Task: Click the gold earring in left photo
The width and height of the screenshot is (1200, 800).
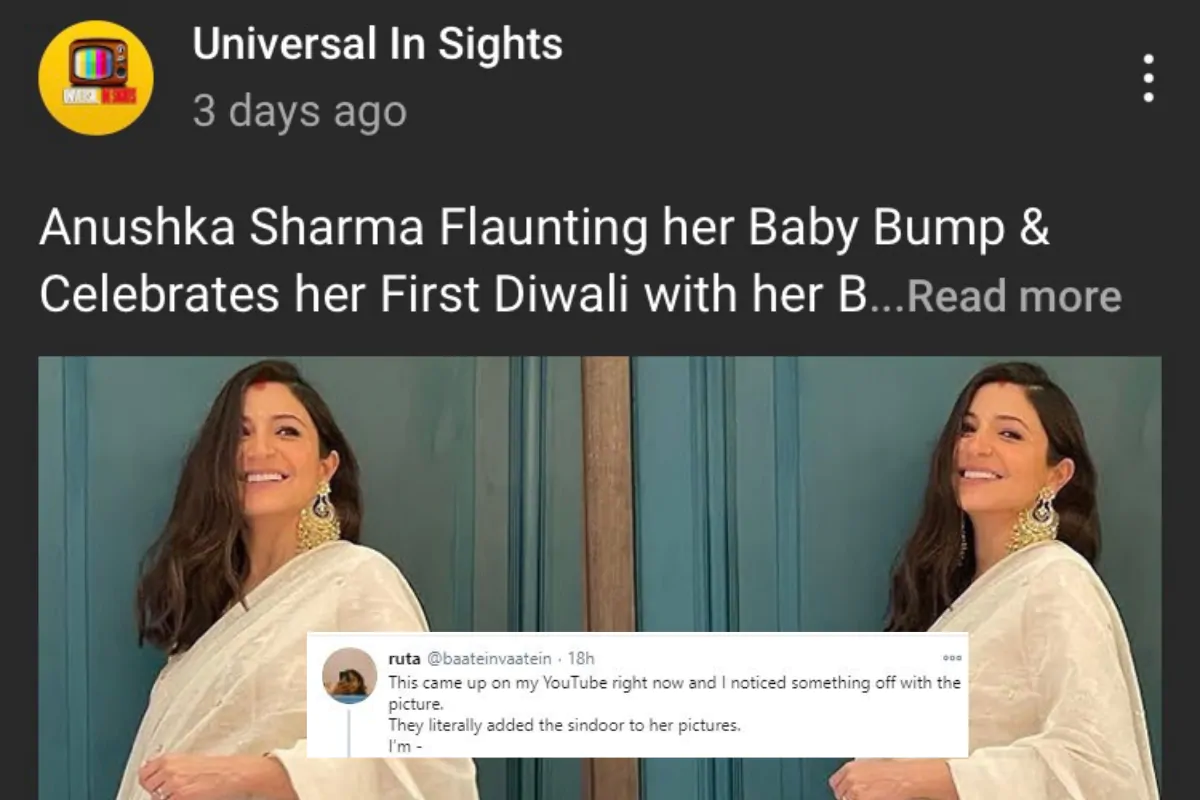Action: pyautogui.click(x=318, y=516)
